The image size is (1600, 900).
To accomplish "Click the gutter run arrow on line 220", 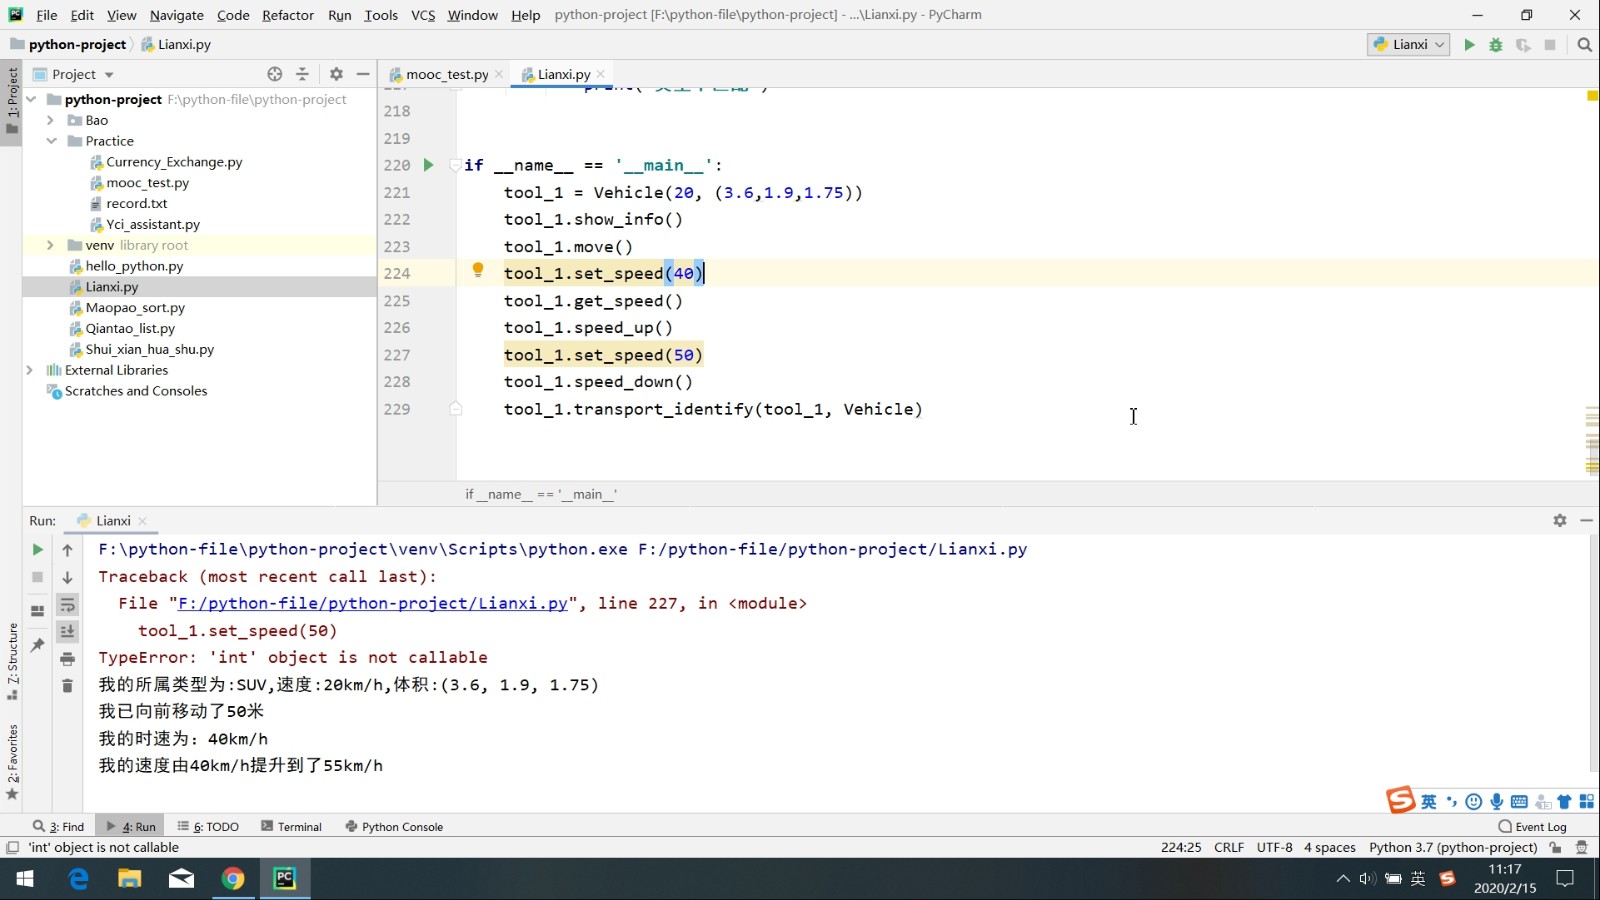I will point(428,165).
